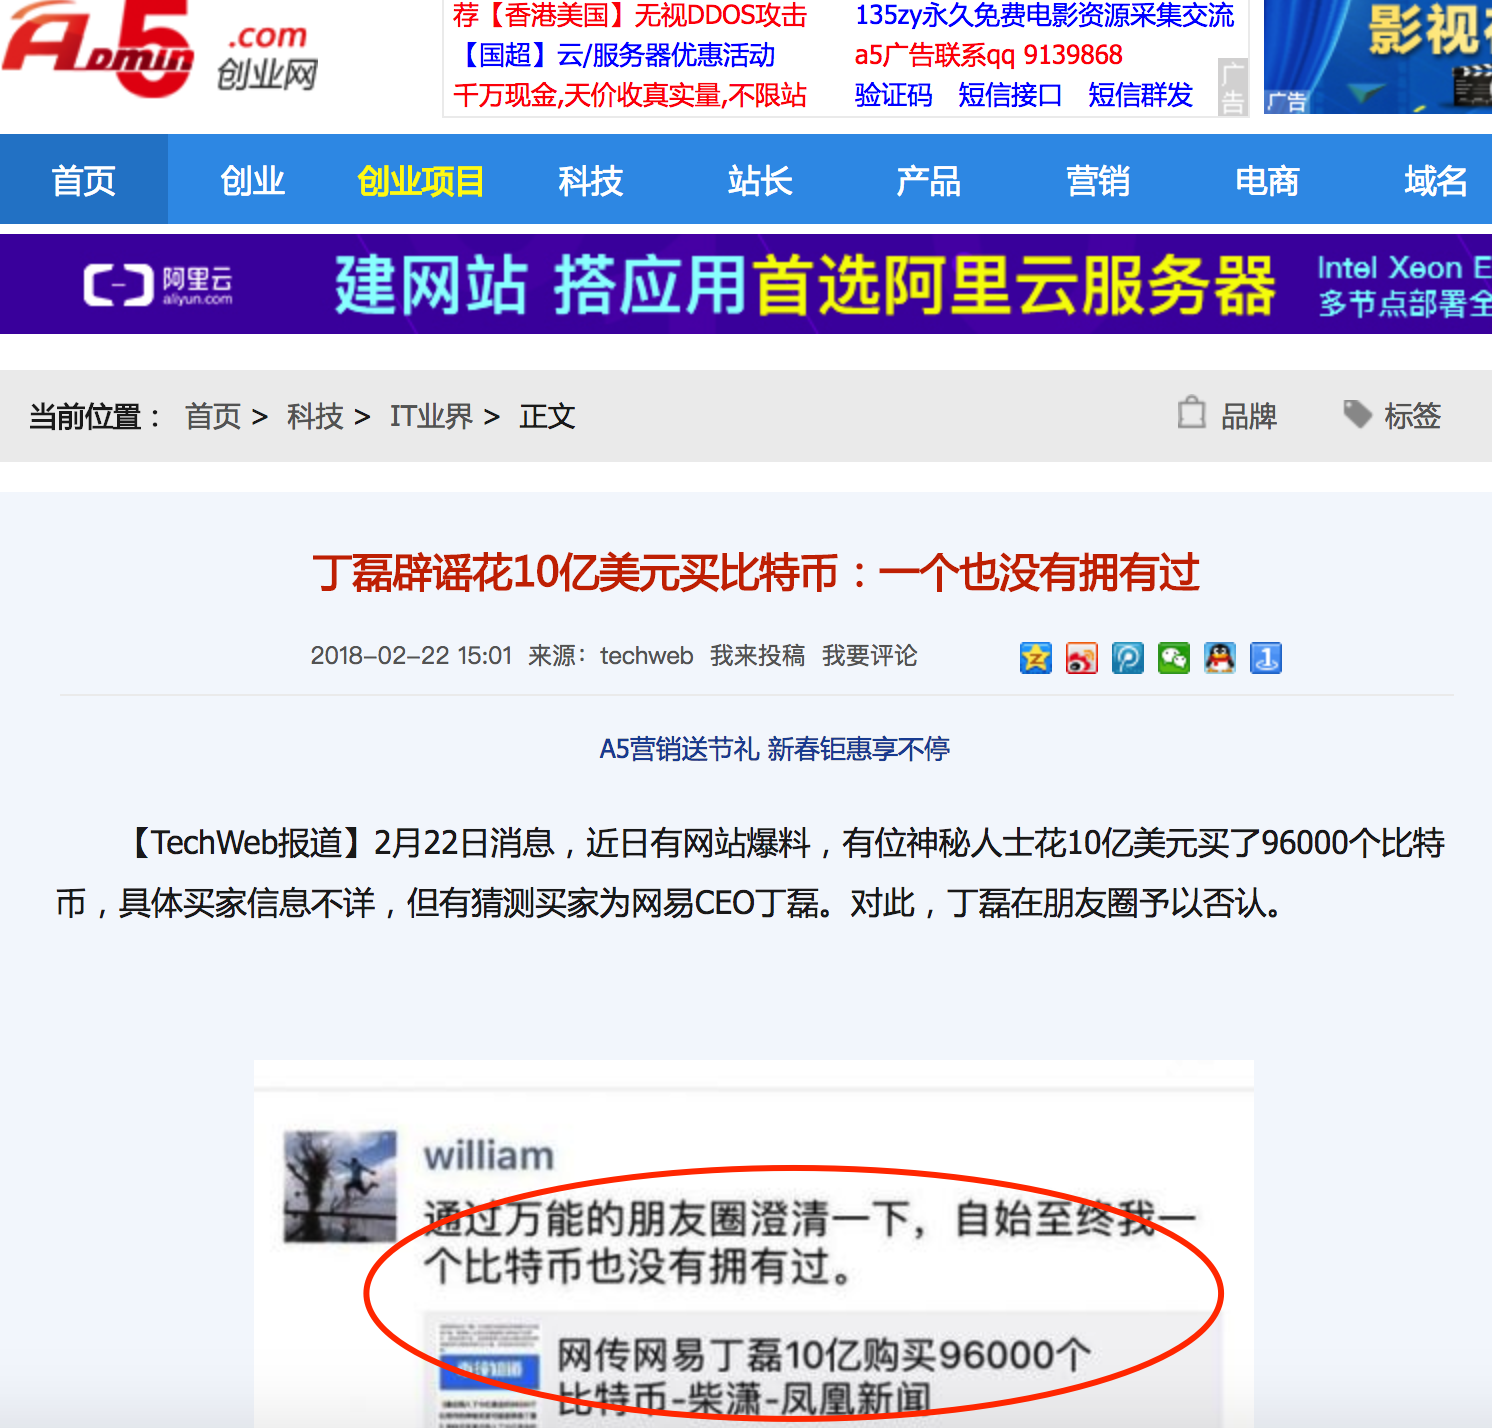Share the article to Qzone with the star icon
1492x1428 pixels.
[x=1036, y=658]
